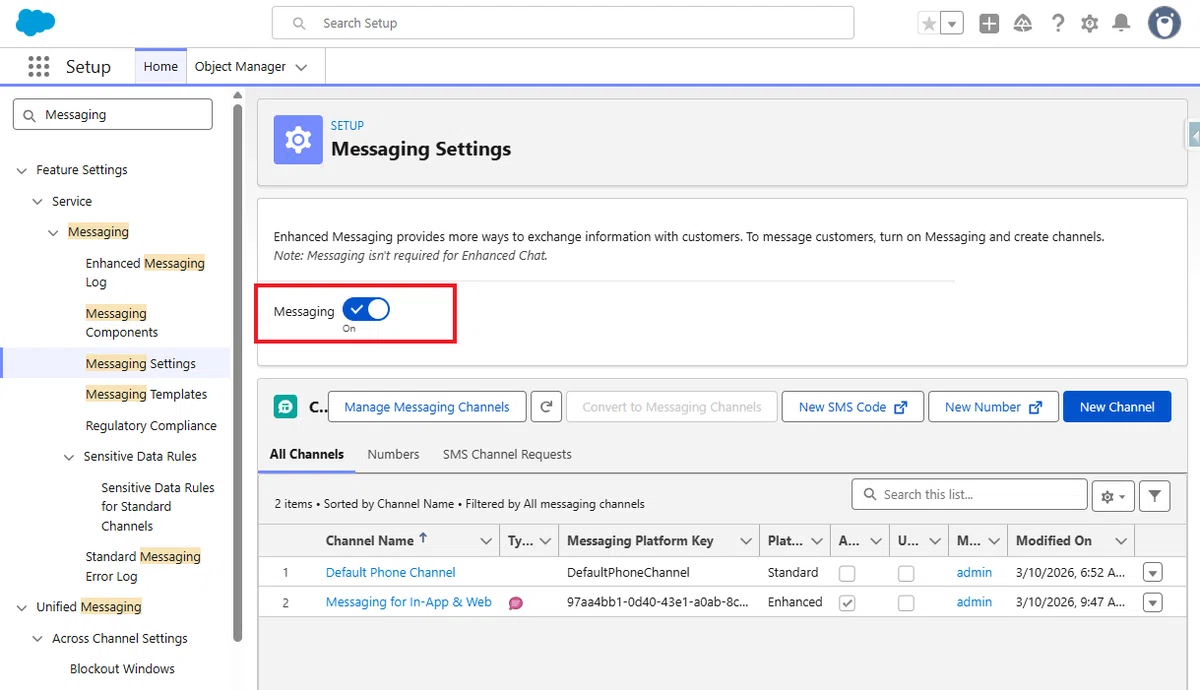Check the second checkbox for Messaging for In-App & Web
This screenshot has height=690, width=1200.
(906, 603)
